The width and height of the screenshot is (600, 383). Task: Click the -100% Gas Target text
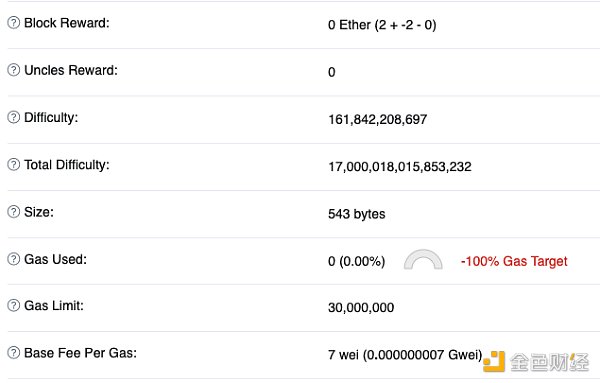click(514, 261)
